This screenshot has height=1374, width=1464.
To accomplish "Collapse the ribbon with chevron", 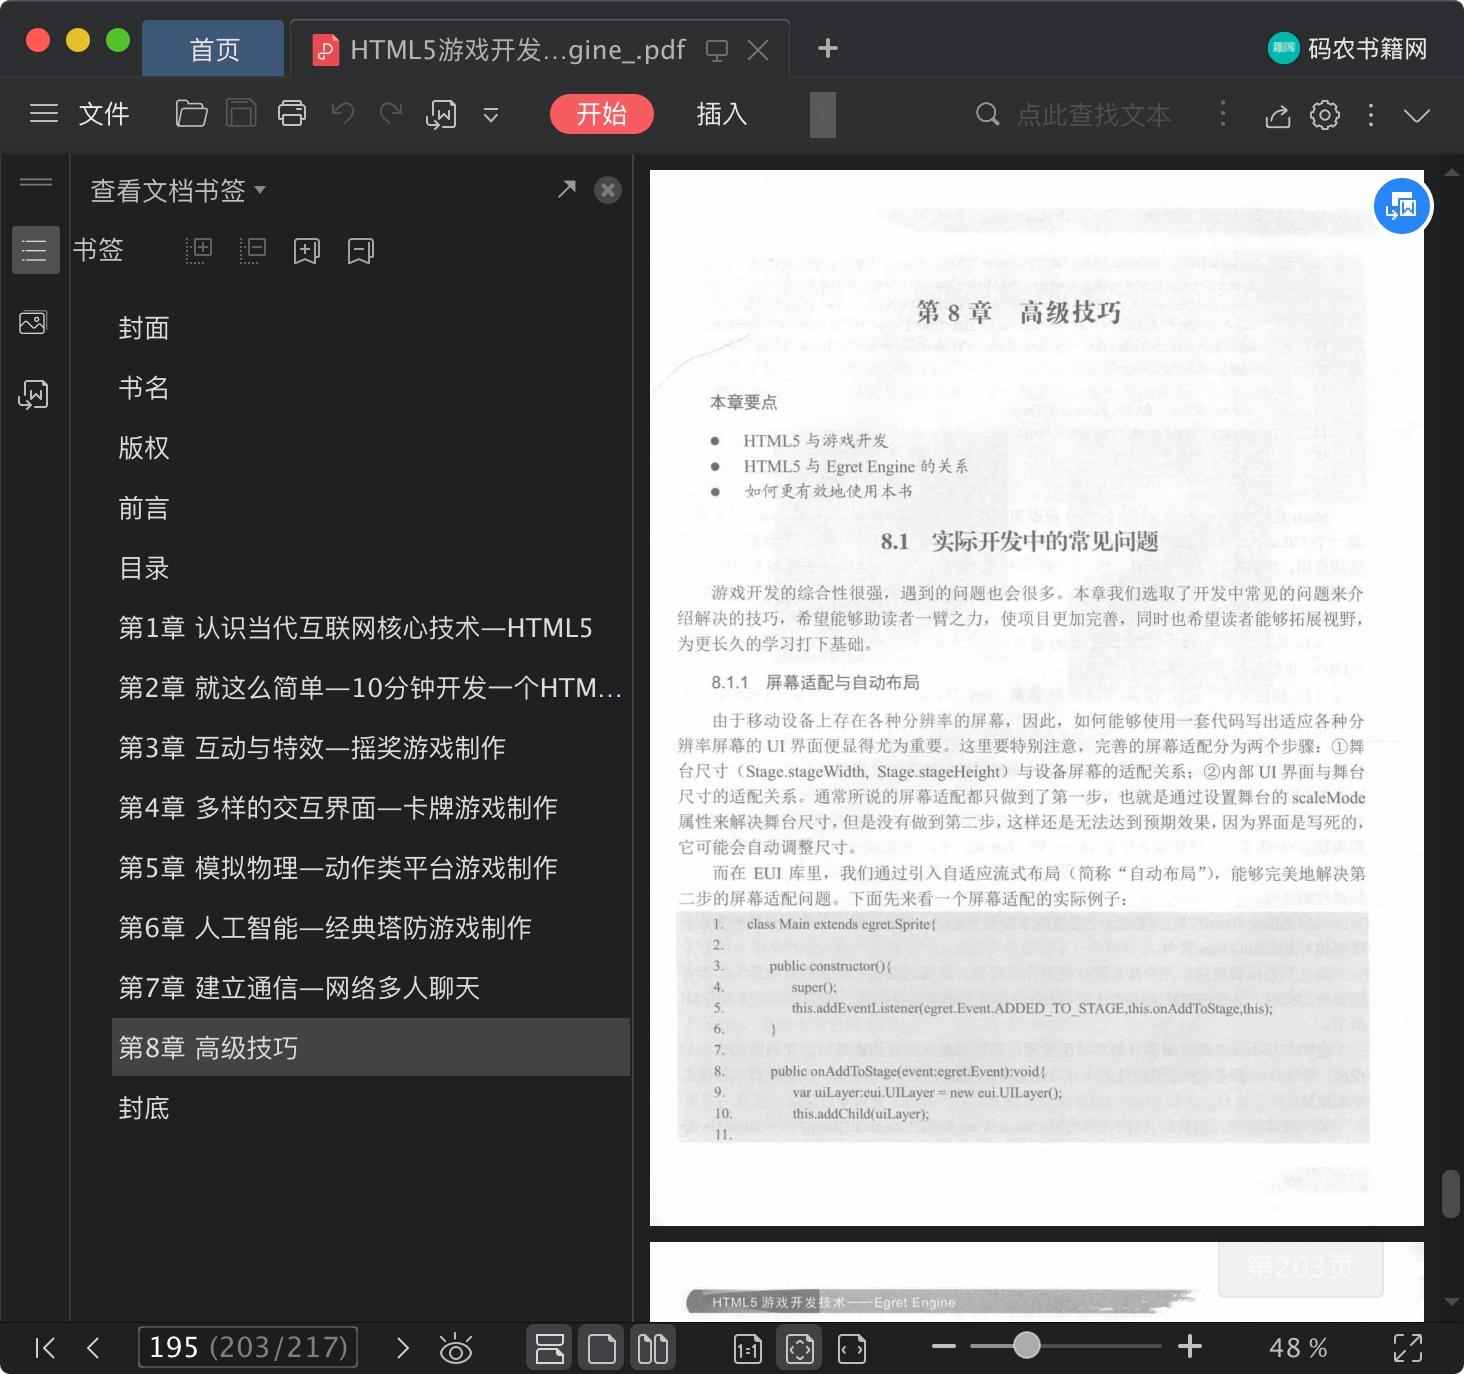I will click(1417, 115).
